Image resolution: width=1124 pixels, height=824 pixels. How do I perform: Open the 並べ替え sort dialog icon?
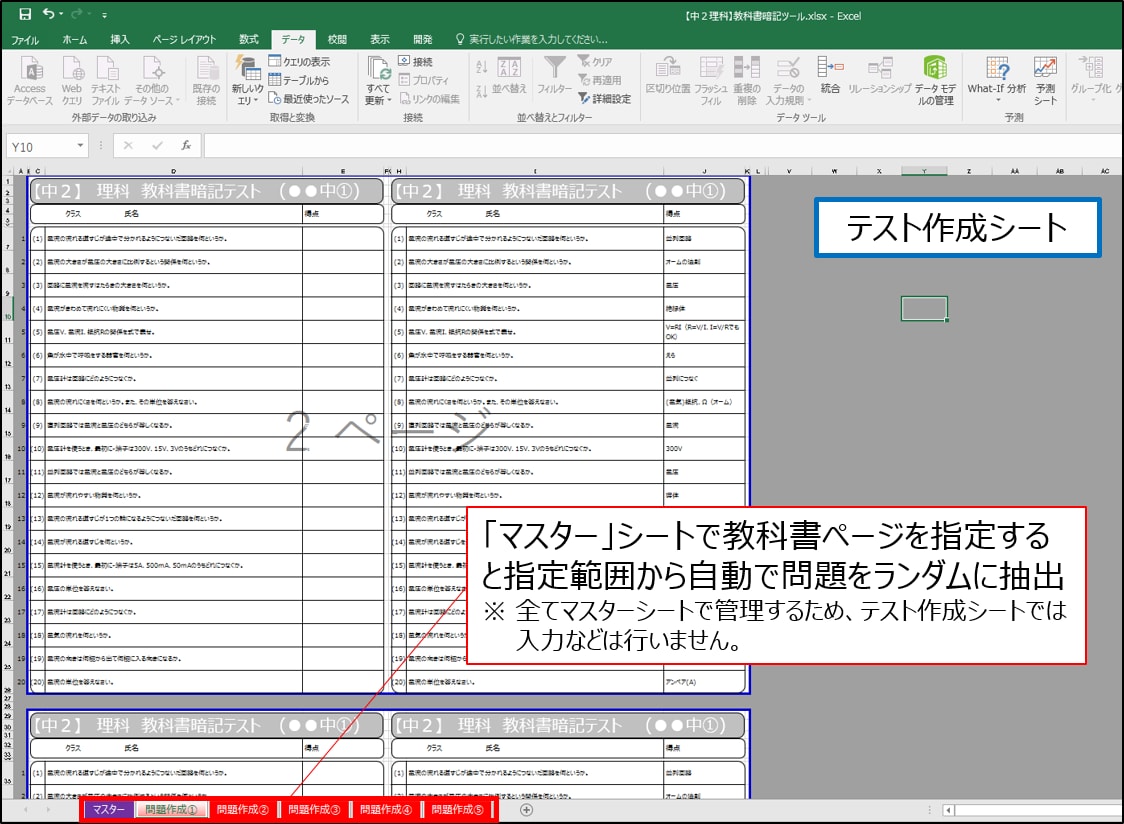[510, 75]
